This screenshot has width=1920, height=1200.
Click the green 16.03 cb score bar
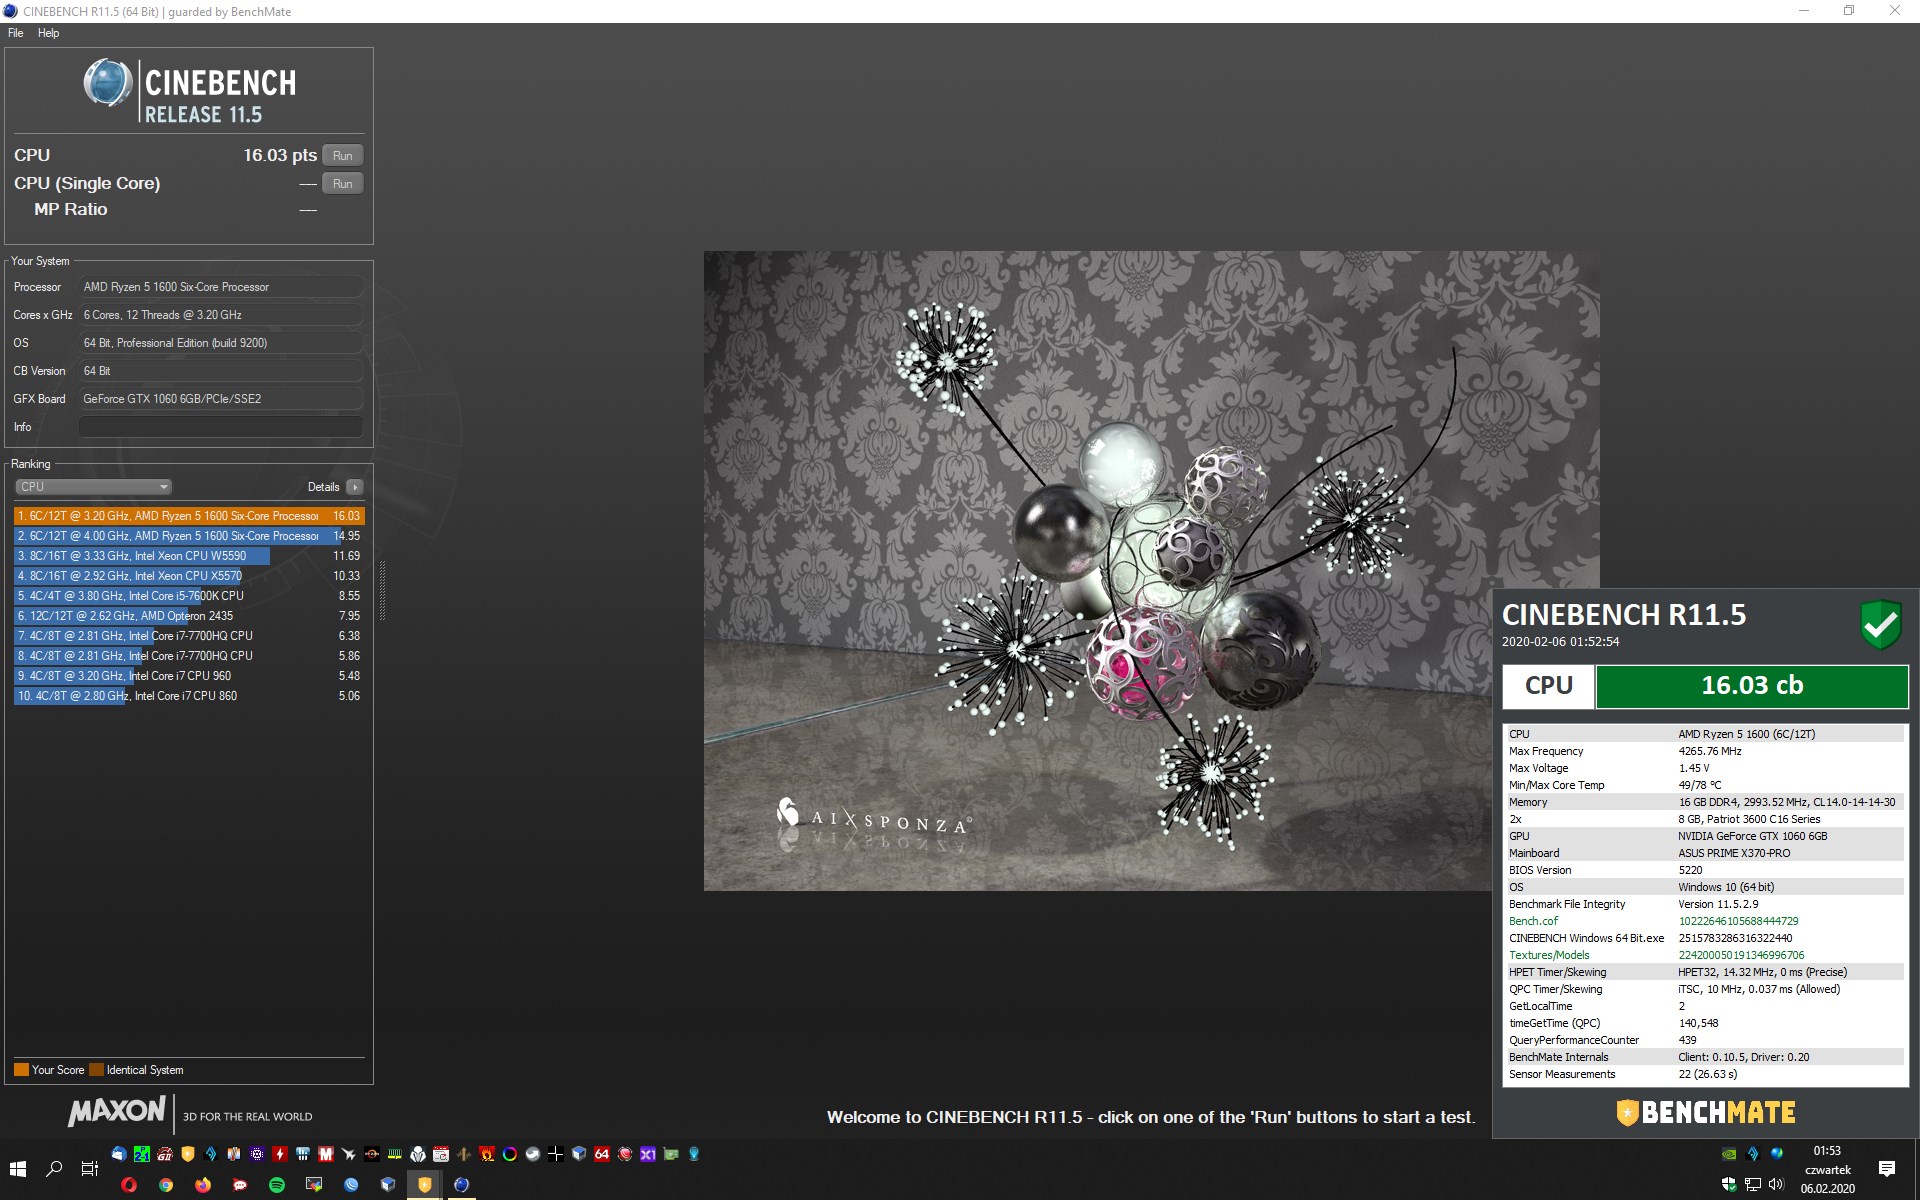coord(1752,686)
